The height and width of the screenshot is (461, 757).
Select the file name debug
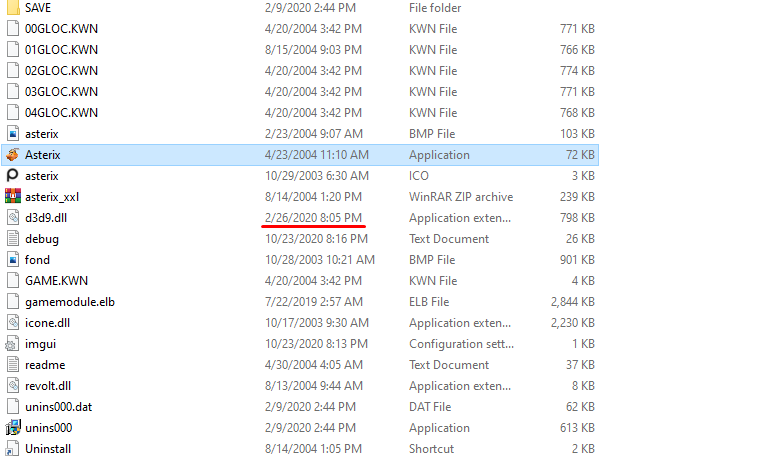coord(42,239)
